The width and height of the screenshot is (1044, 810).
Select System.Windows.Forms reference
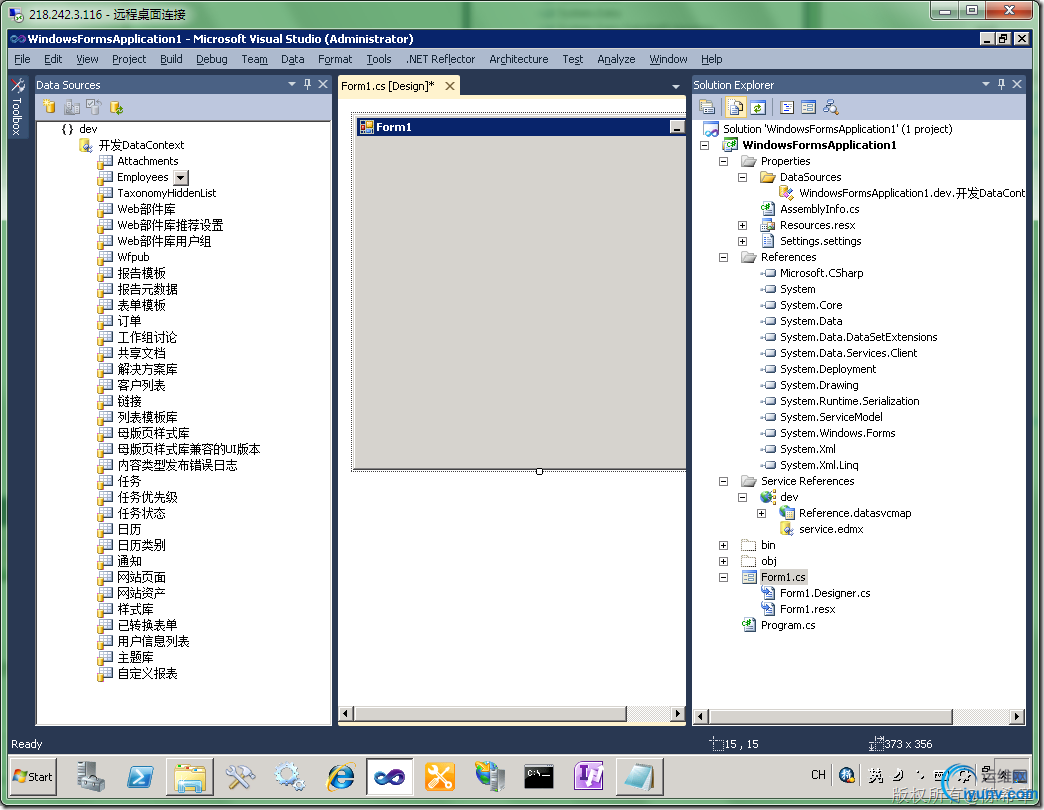pos(838,433)
